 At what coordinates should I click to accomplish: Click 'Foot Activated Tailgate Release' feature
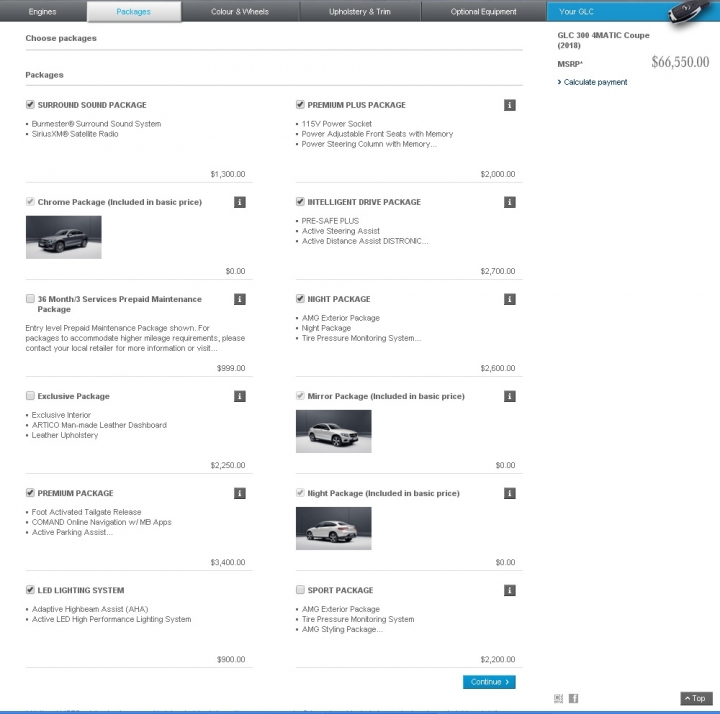click(x=86, y=512)
